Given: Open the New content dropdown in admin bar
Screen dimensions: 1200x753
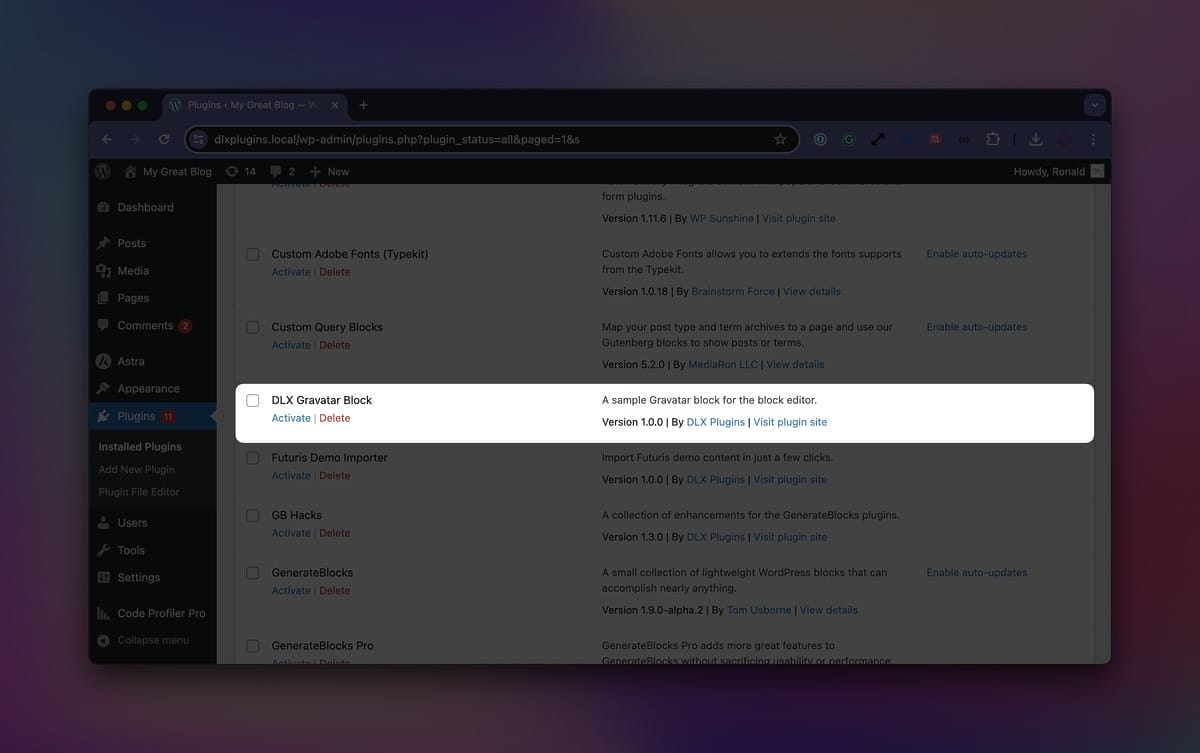Looking at the screenshot, I should pyautogui.click(x=329, y=171).
